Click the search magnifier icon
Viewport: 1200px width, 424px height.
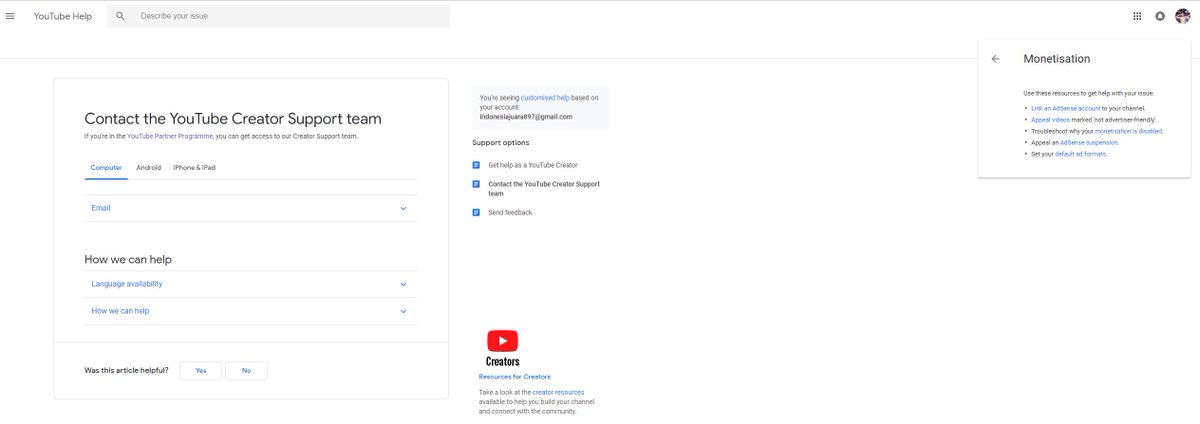pyautogui.click(x=120, y=16)
